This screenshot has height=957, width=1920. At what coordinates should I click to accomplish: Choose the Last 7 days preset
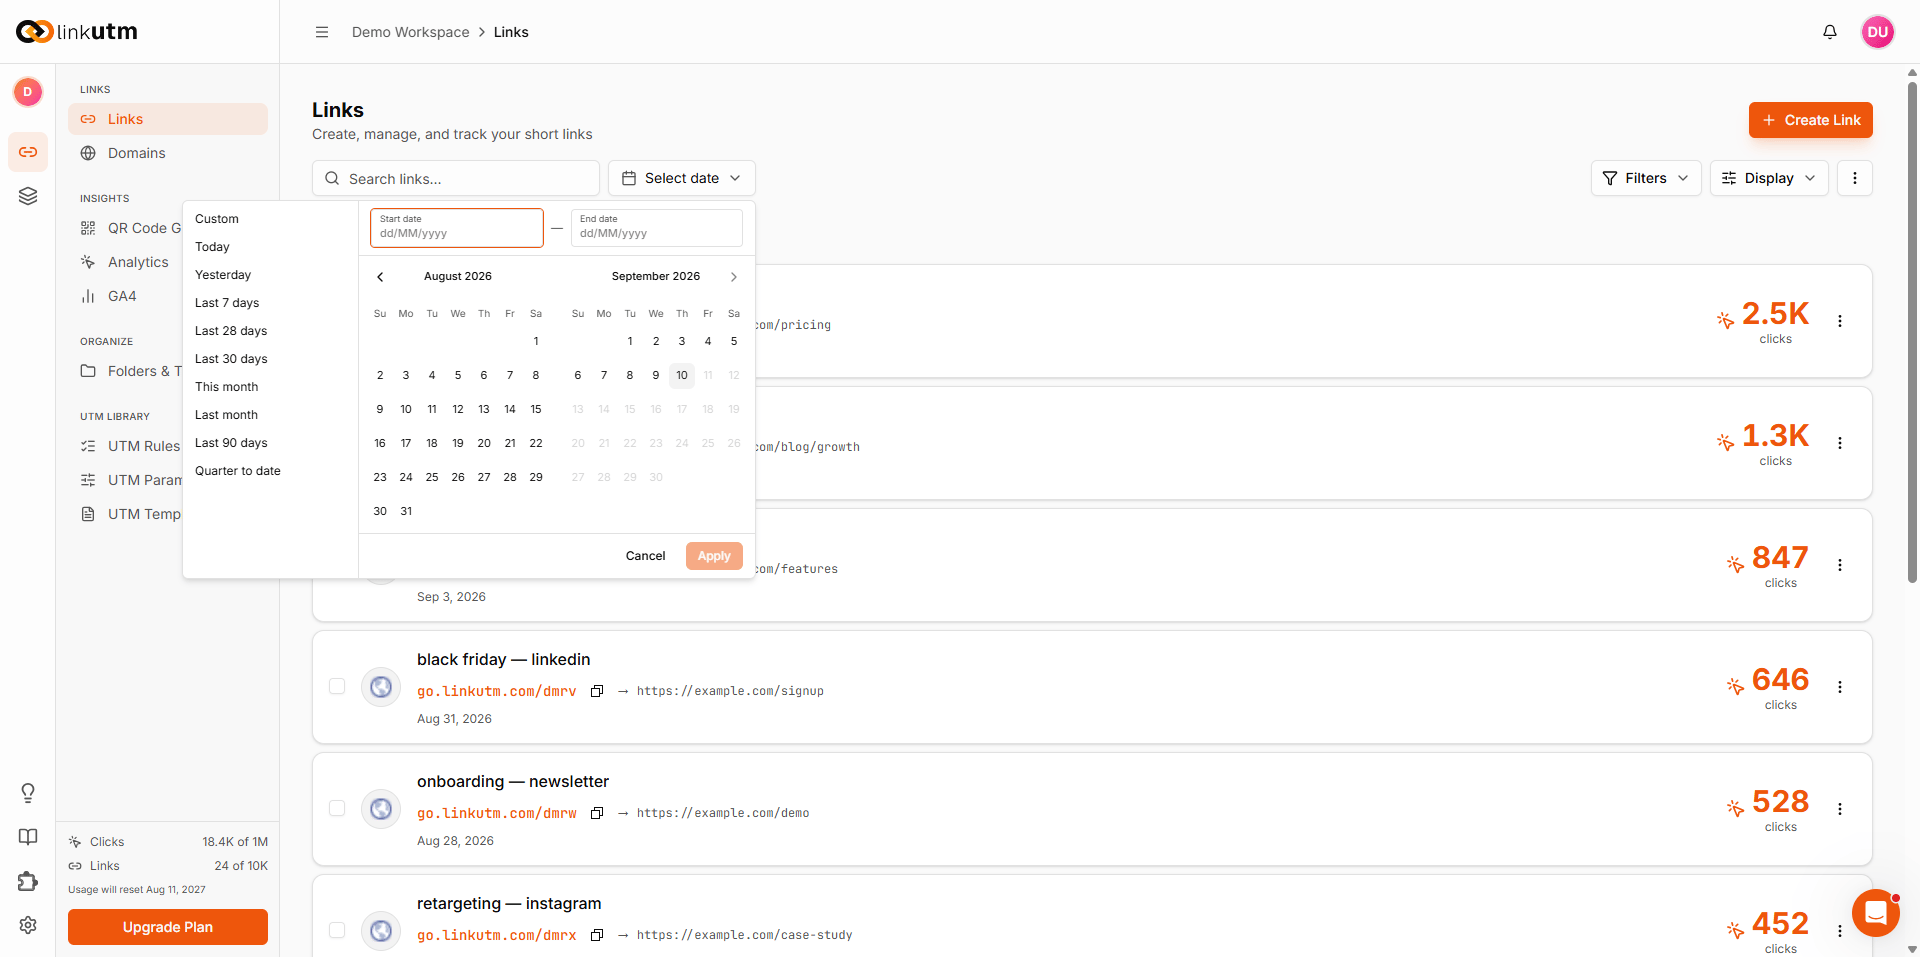click(x=227, y=303)
